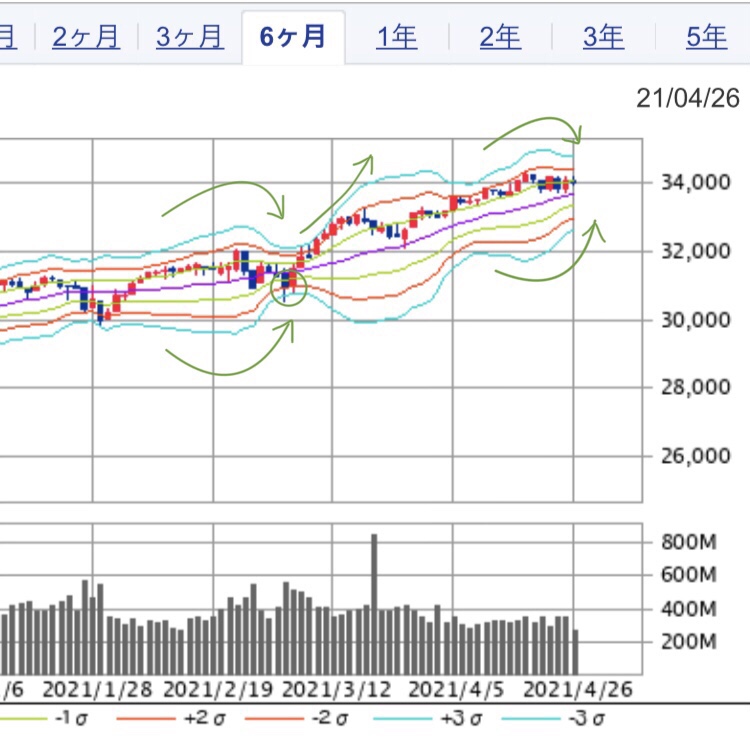750x756 pixels.
Task: Open the 5年 chart range
Action: (x=707, y=37)
